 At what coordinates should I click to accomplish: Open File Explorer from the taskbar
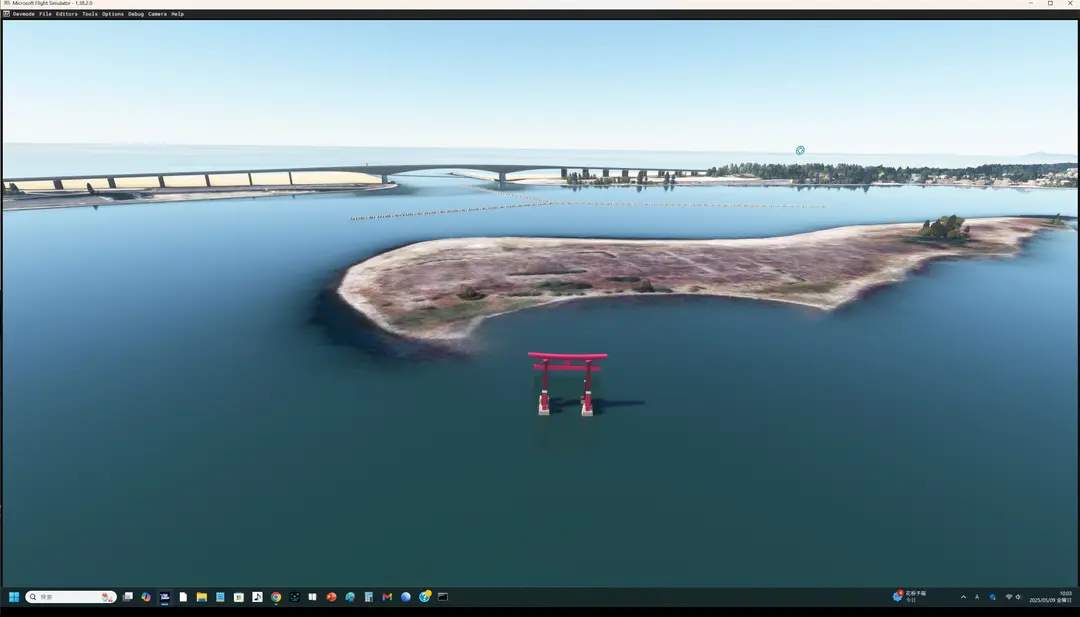(202, 597)
